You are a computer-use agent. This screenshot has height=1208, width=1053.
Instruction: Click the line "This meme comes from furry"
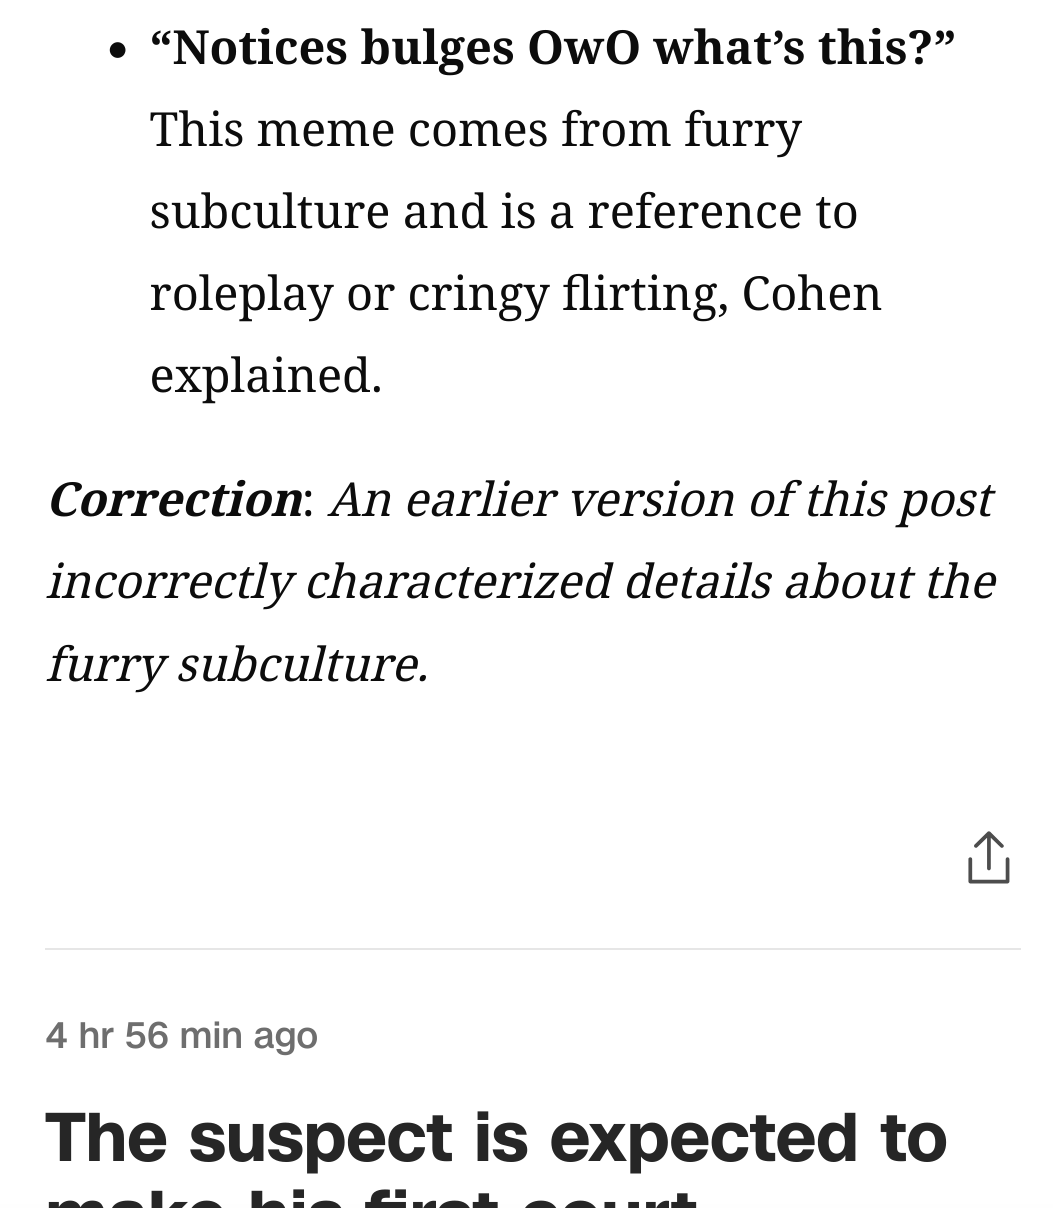476,129
